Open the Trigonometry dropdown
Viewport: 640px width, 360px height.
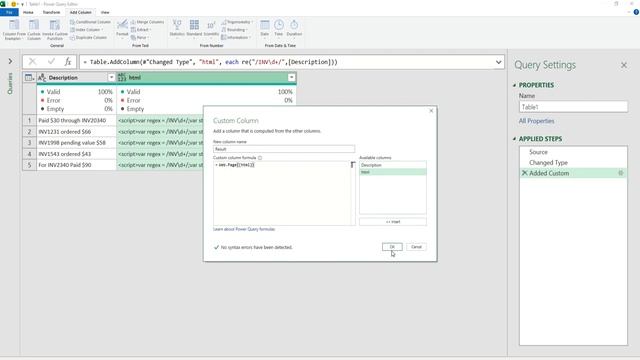pyautogui.click(x=237, y=22)
